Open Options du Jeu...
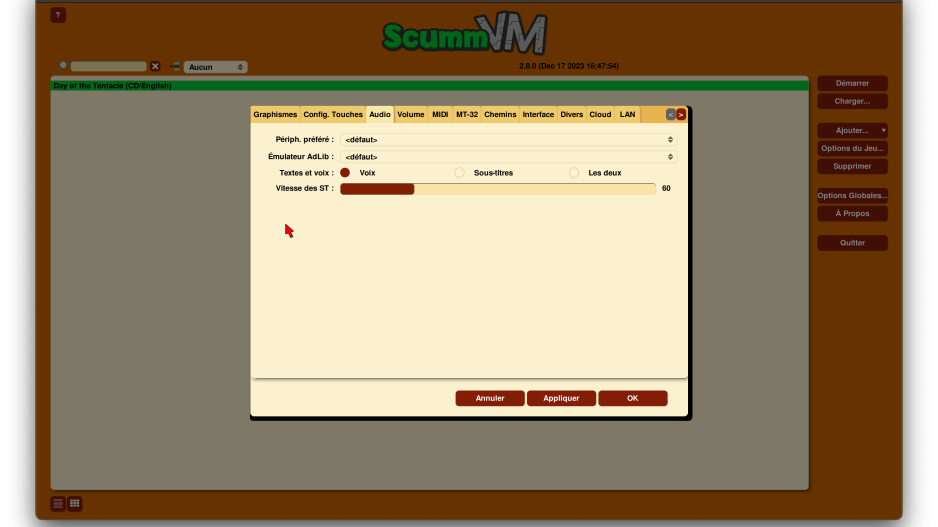 pyautogui.click(x=852, y=148)
